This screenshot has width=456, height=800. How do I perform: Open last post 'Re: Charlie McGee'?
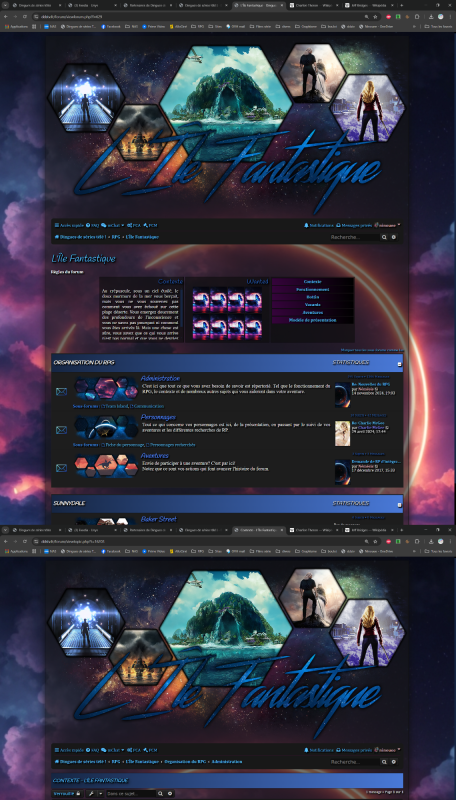click(x=368, y=422)
